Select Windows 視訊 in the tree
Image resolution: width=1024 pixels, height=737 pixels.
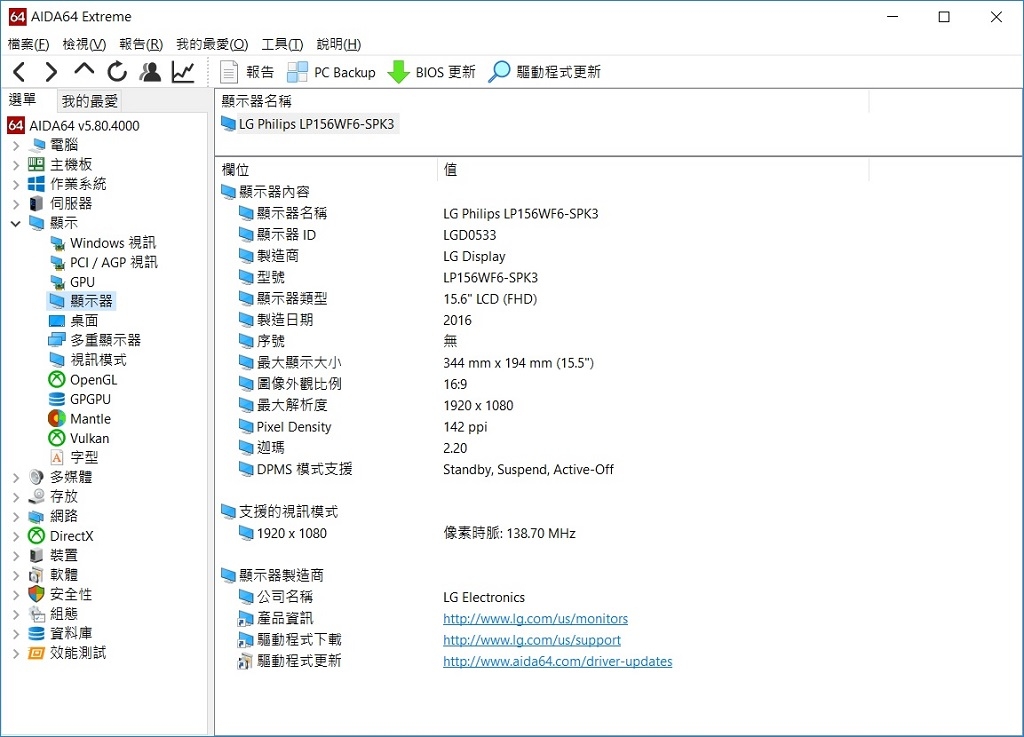pos(103,243)
